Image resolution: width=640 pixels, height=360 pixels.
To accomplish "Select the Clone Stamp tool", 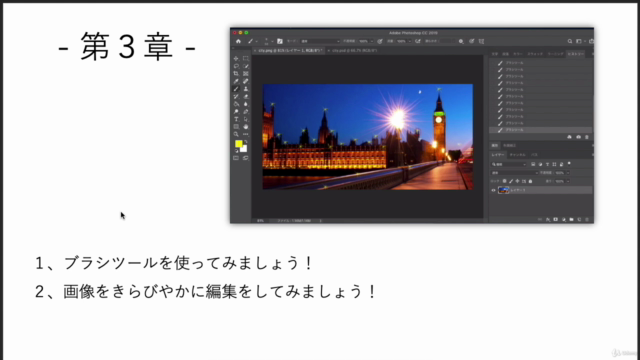I will pos(246,89).
